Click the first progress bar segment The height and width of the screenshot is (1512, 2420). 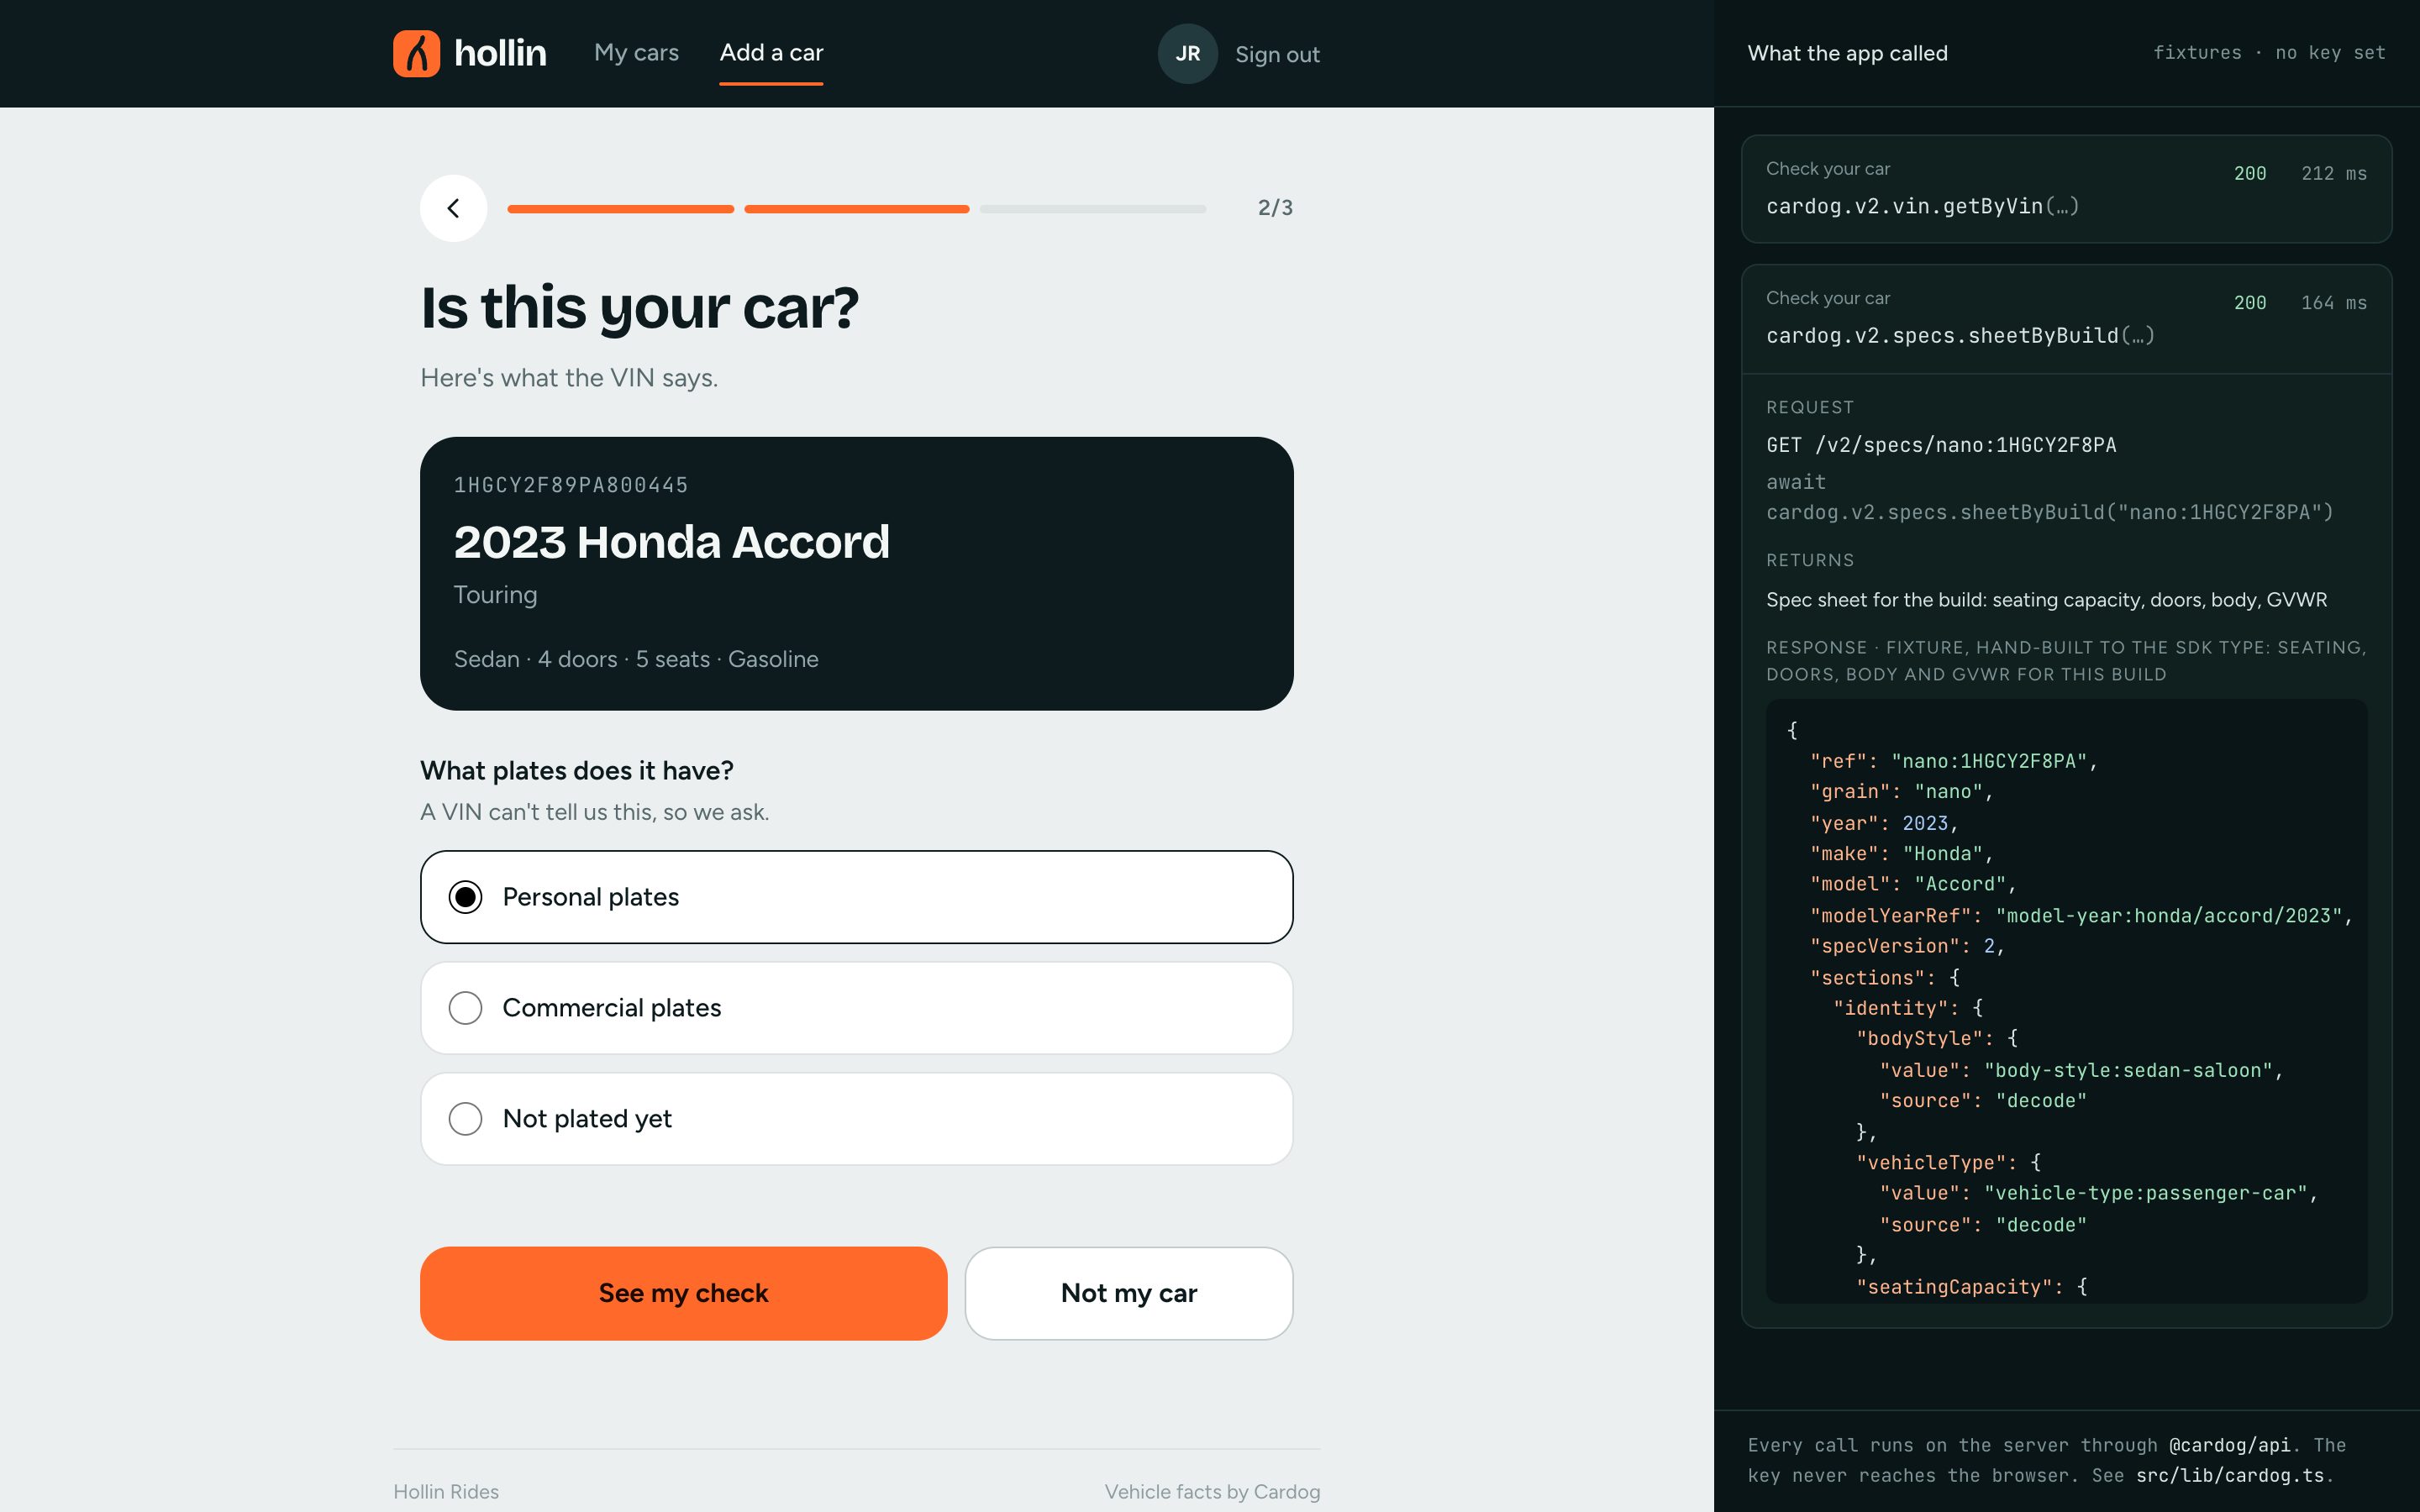click(x=620, y=209)
